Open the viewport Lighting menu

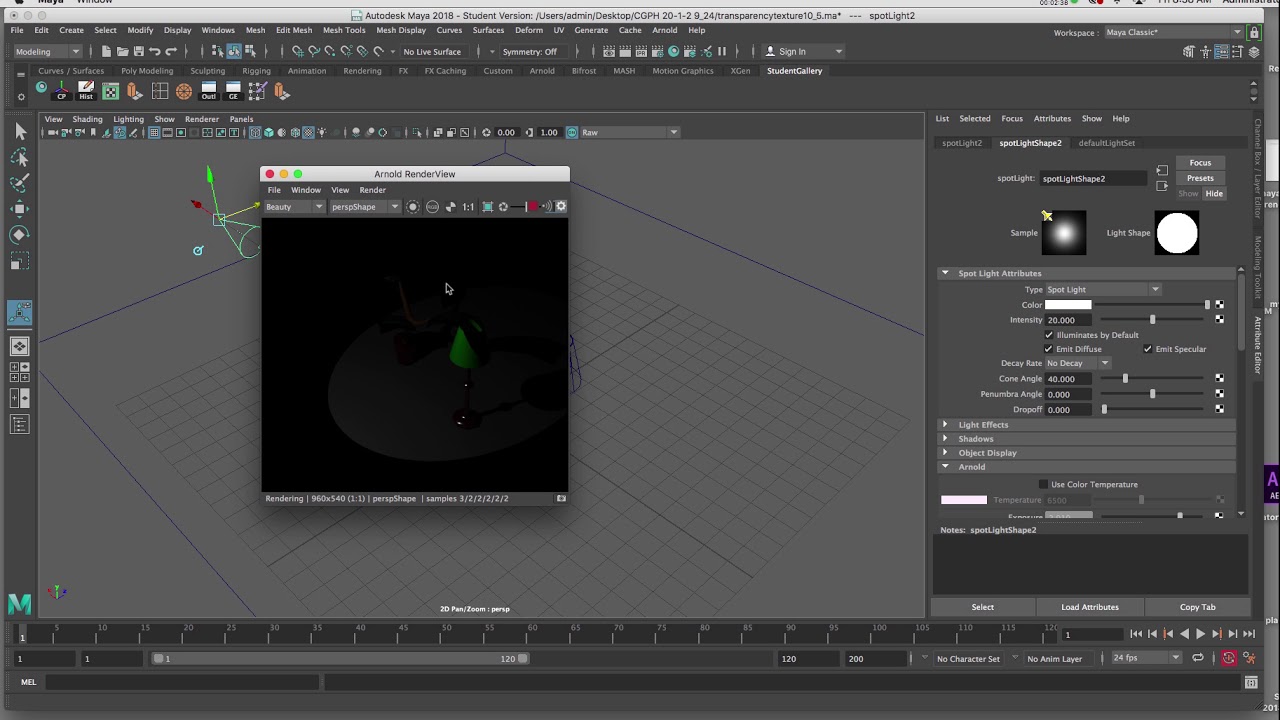tap(128, 119)
